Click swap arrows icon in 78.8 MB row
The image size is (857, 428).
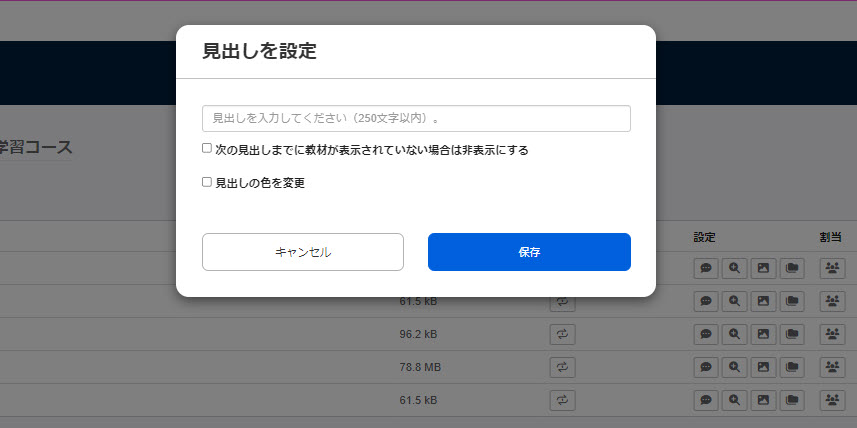[x=562, y=367]
